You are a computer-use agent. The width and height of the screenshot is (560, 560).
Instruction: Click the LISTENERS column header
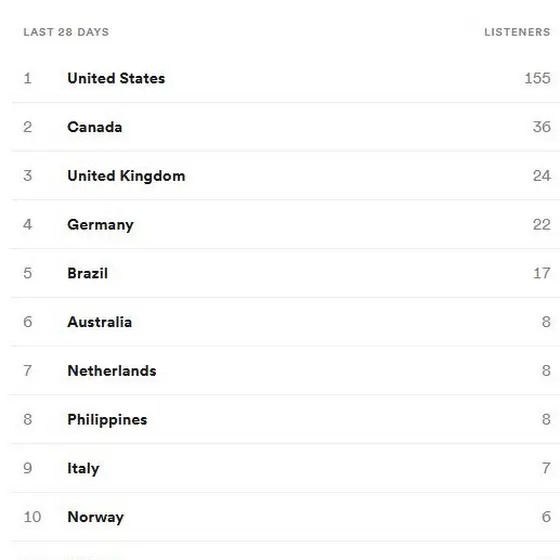pyautogui.click(x=517, y=32)
